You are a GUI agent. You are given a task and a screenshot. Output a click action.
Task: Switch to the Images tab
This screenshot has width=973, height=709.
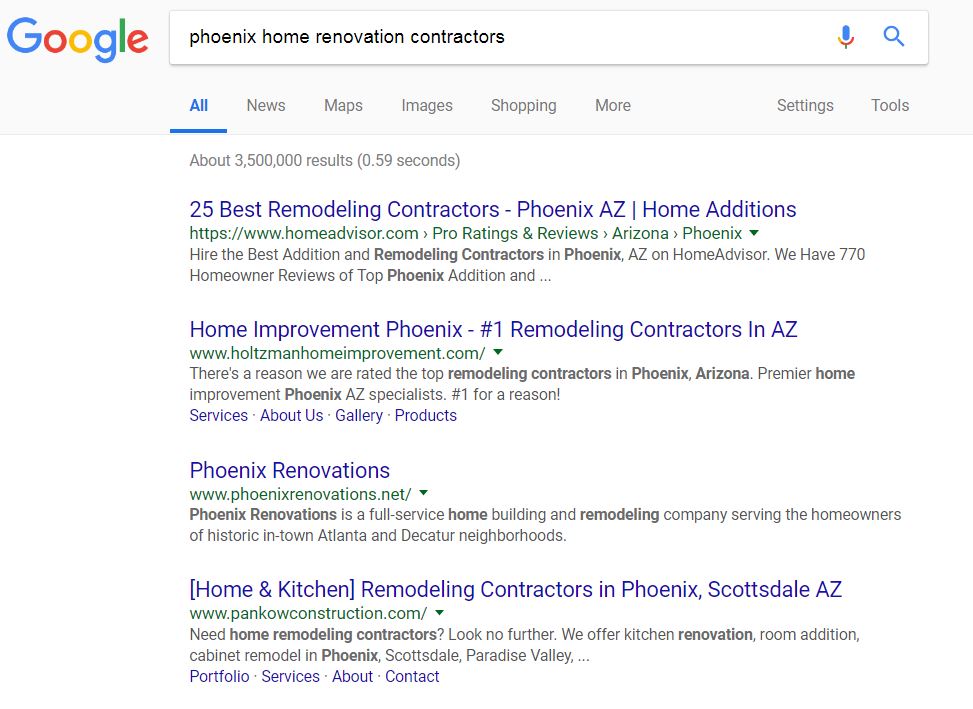pyautogui.click(x=427, y=105)
